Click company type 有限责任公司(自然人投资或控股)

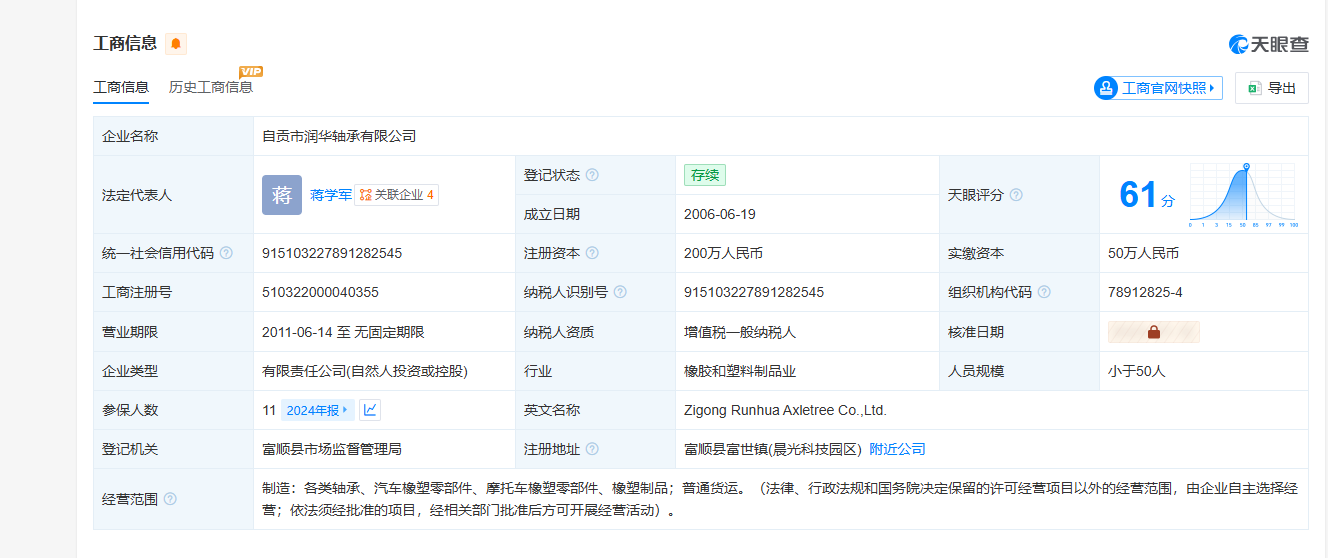tap(365, 371)
